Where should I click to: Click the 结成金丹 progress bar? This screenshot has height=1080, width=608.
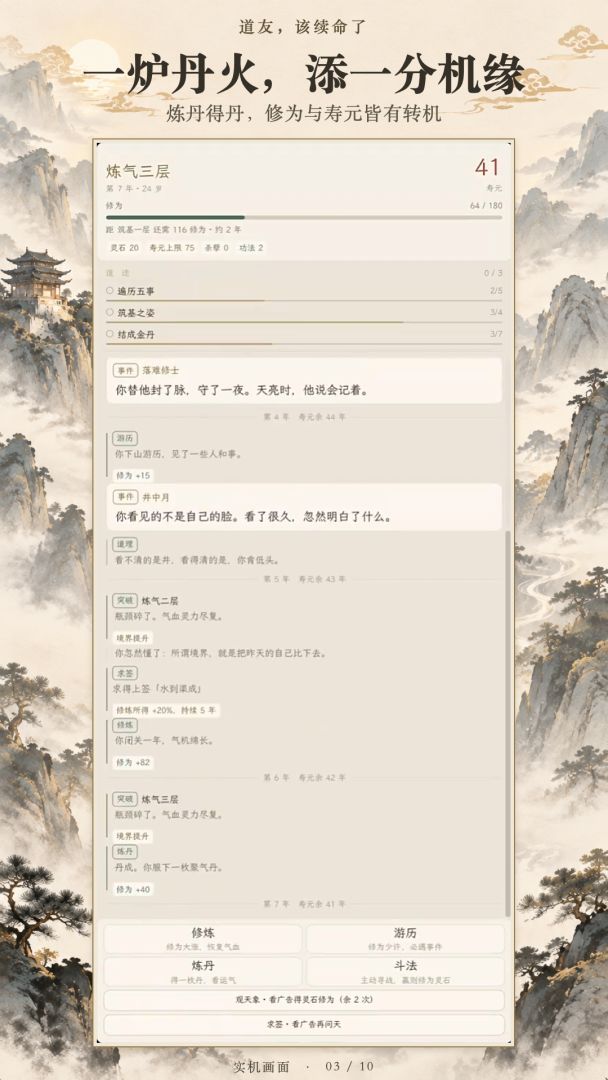click(x=304, y=343)
